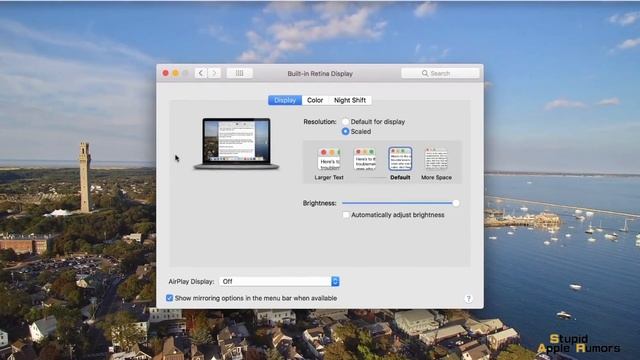Screen dimensions: 640x360
Task: Uncheck Show mirroring options in menu bar
Action: tap(169, 298)
